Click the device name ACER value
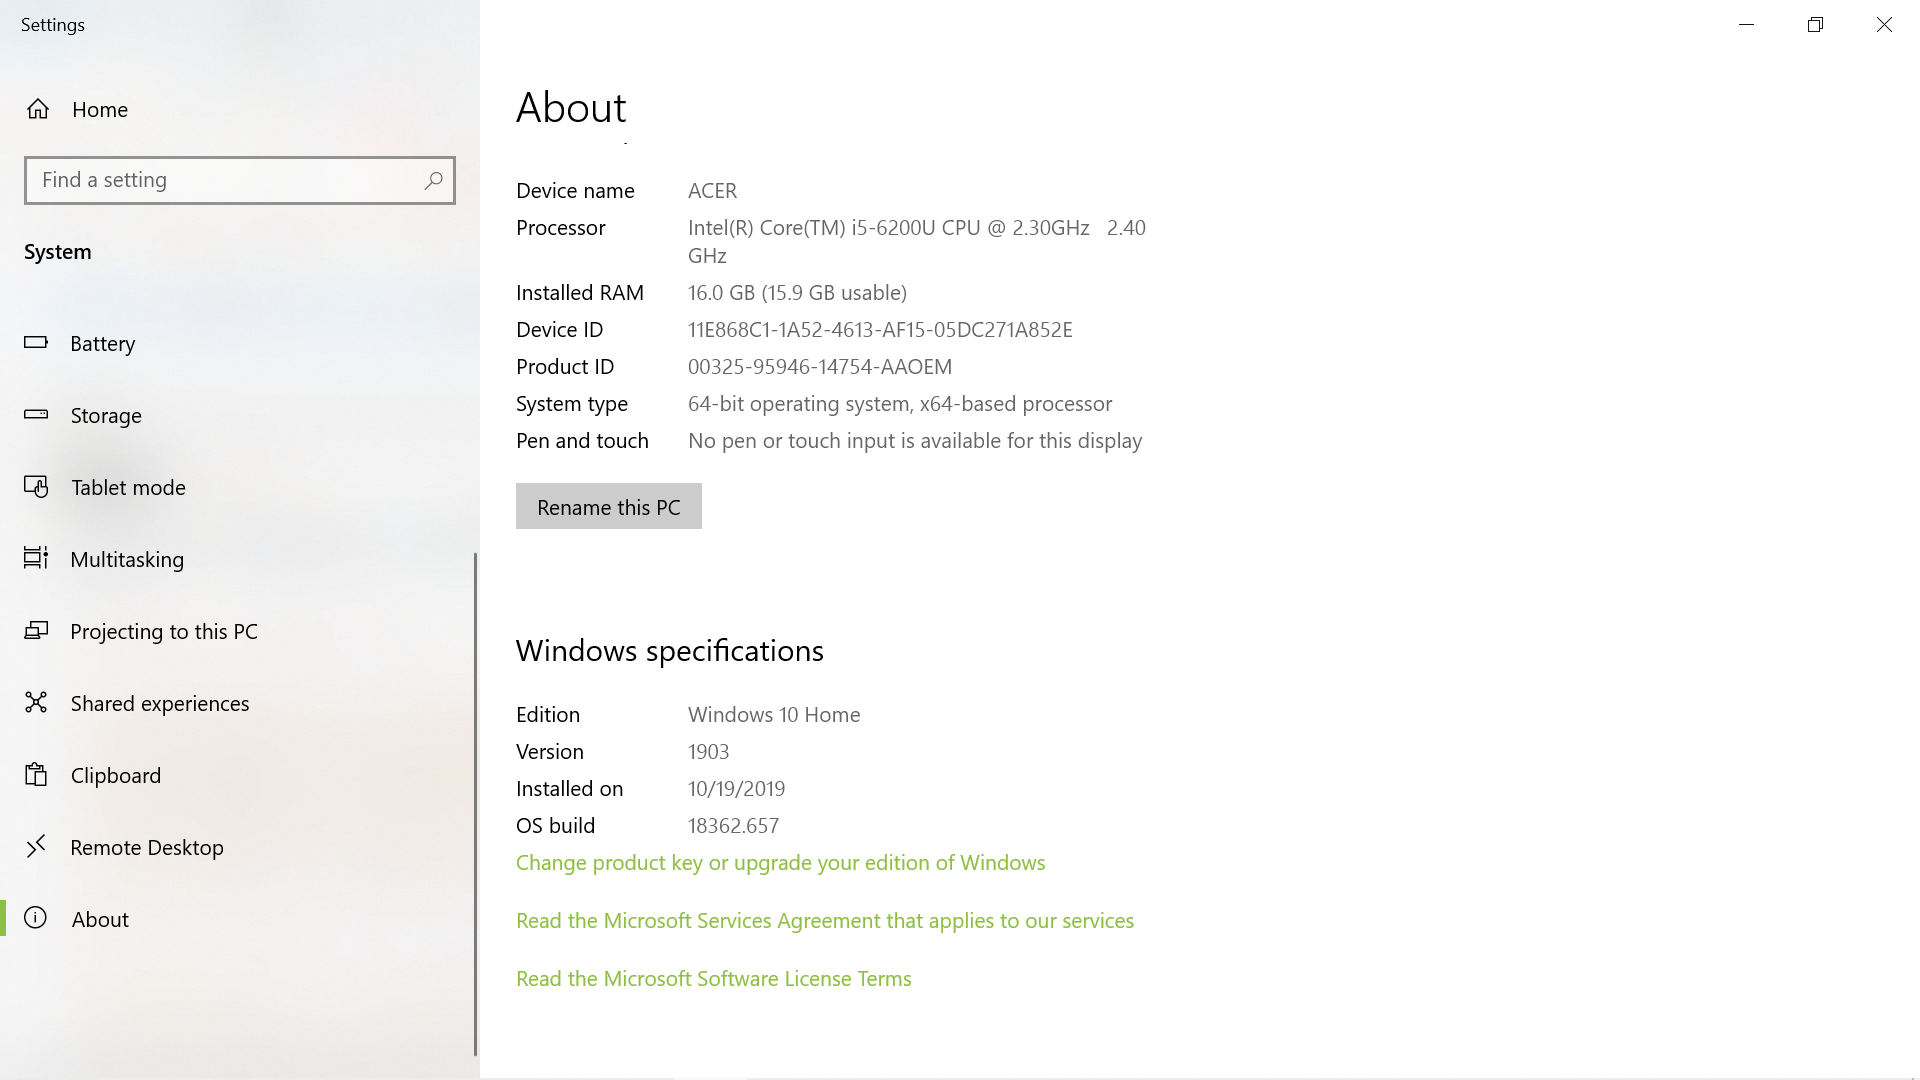Image resolution: width=1920 pixels, height=1080 pixels. 712,191
